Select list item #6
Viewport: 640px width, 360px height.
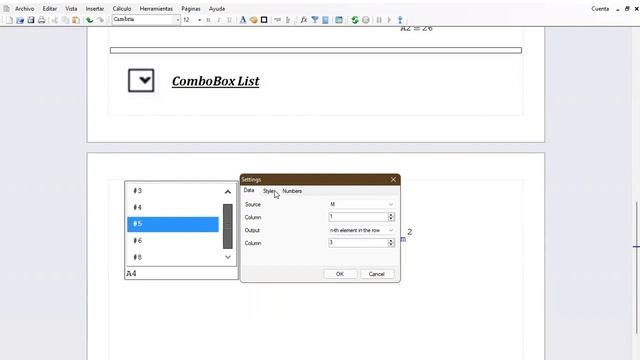(x=173, y=241)
